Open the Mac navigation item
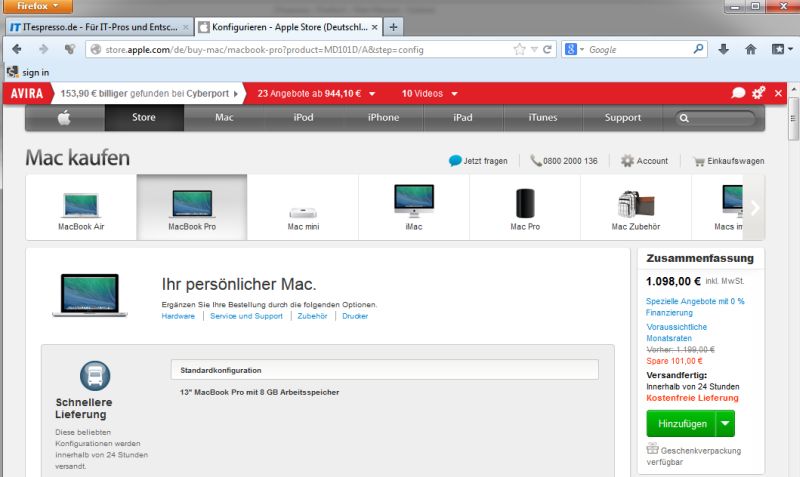This screenshot has width=800, height=477. click(224, 117)
